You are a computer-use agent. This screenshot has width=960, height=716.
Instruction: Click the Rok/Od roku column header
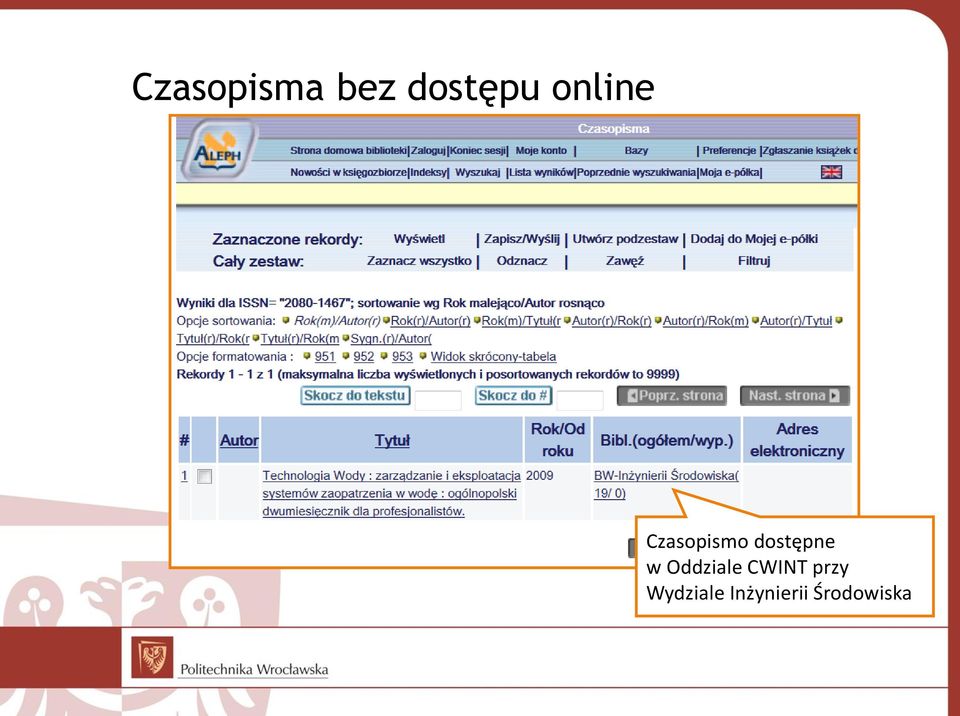pos(558,440)
